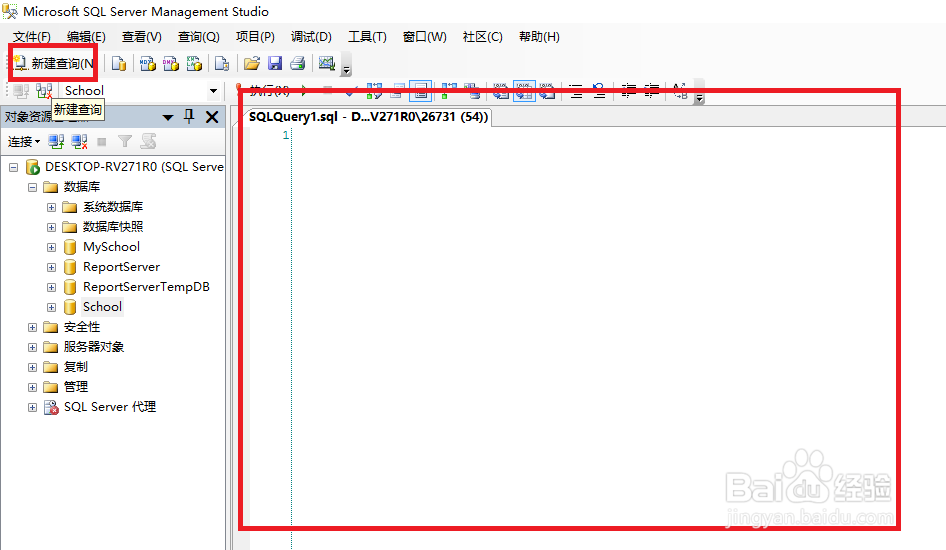Click the printer icon in standard toolbar

[x=298, y=63]
